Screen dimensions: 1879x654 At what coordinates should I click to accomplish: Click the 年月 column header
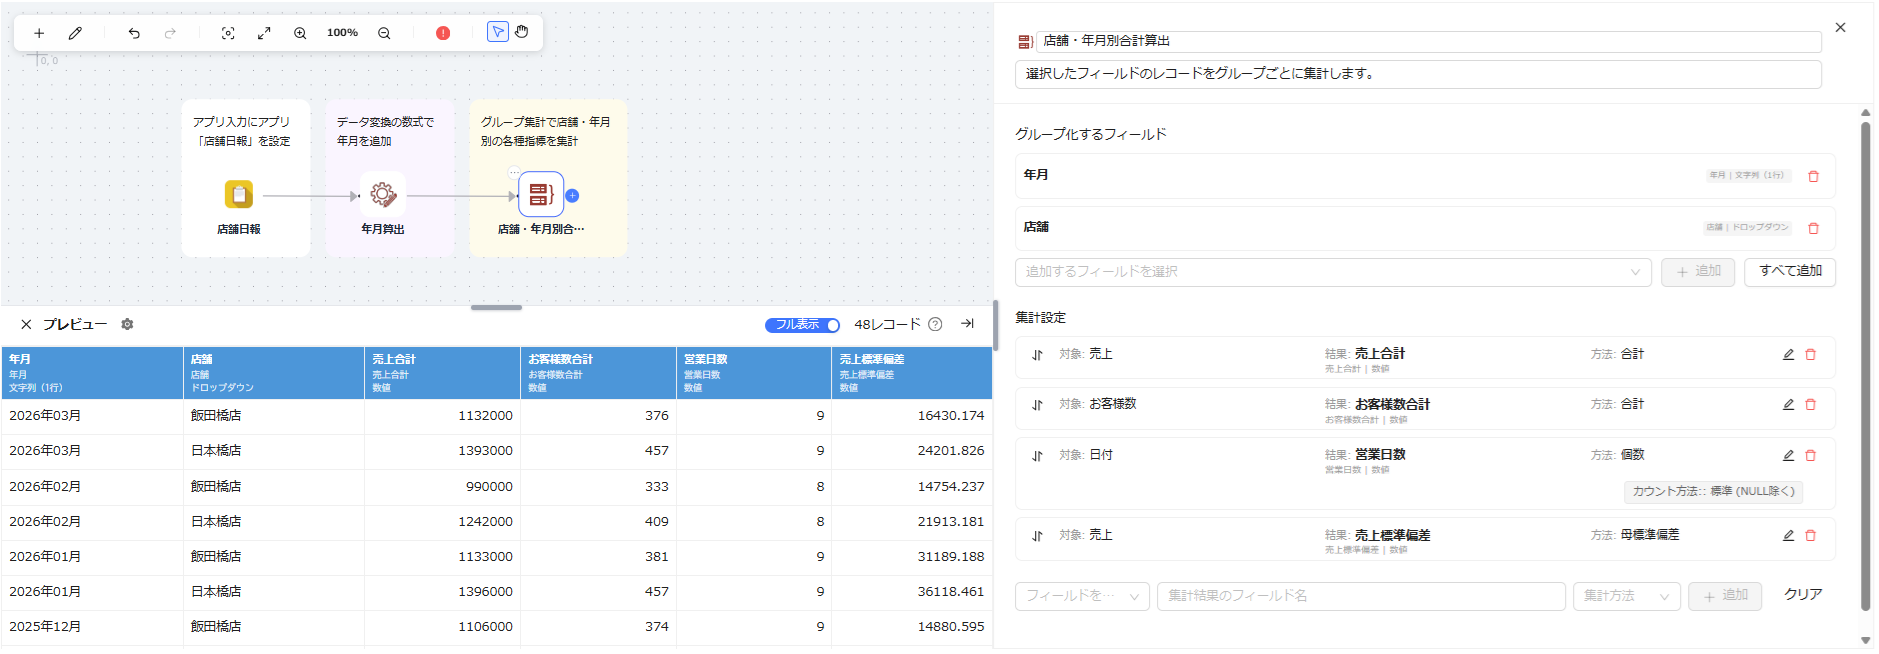[x=92, y=373]
